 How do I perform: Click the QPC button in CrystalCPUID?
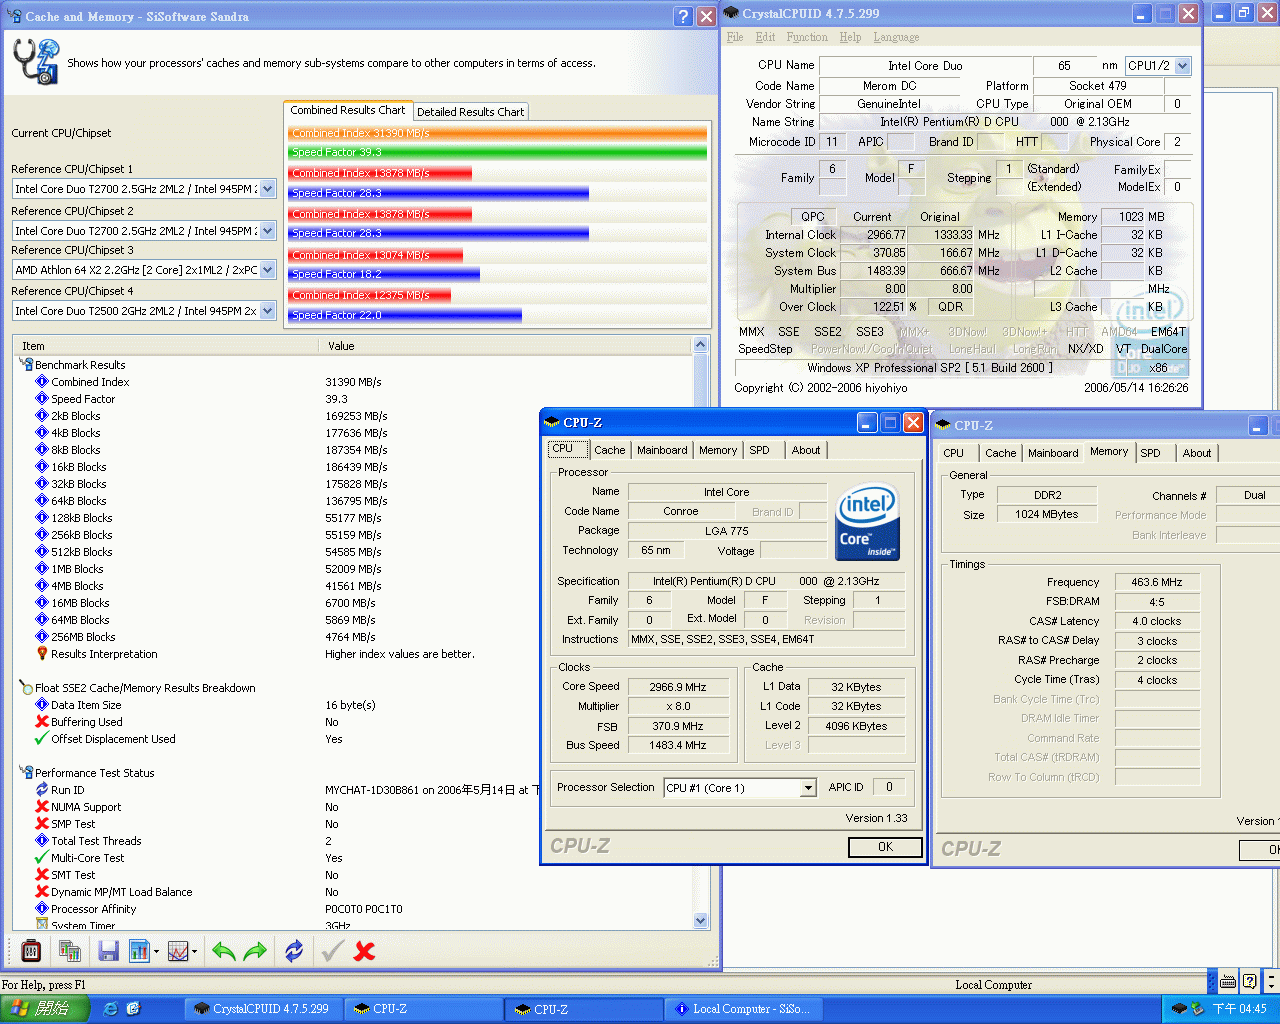coord(813,217)
